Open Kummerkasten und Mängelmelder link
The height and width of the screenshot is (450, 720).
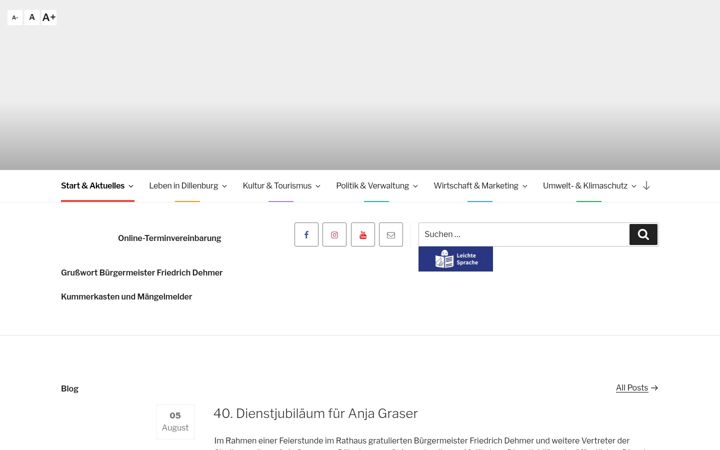pos(127,297)
